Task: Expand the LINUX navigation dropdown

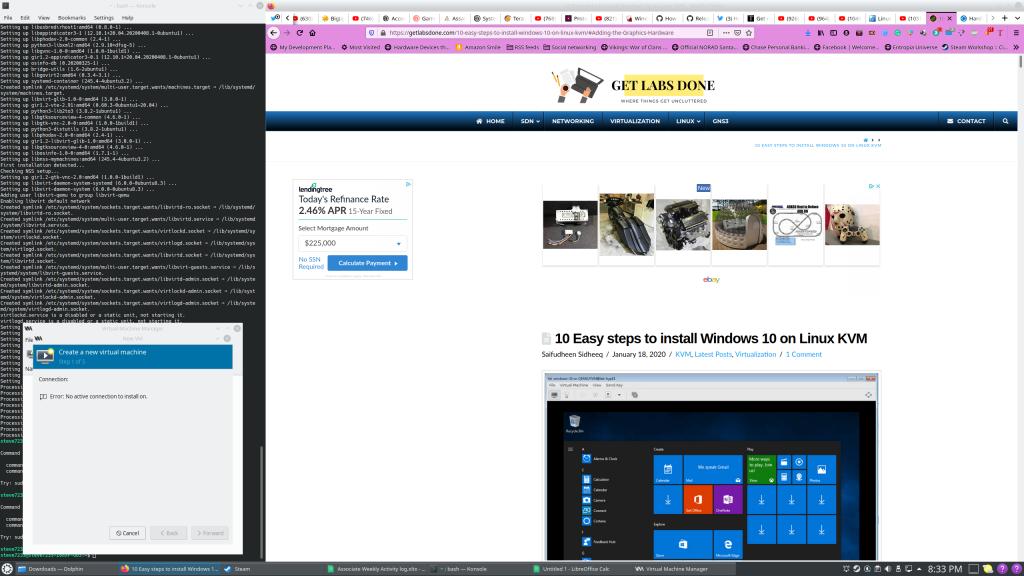Action: [688, 121]
